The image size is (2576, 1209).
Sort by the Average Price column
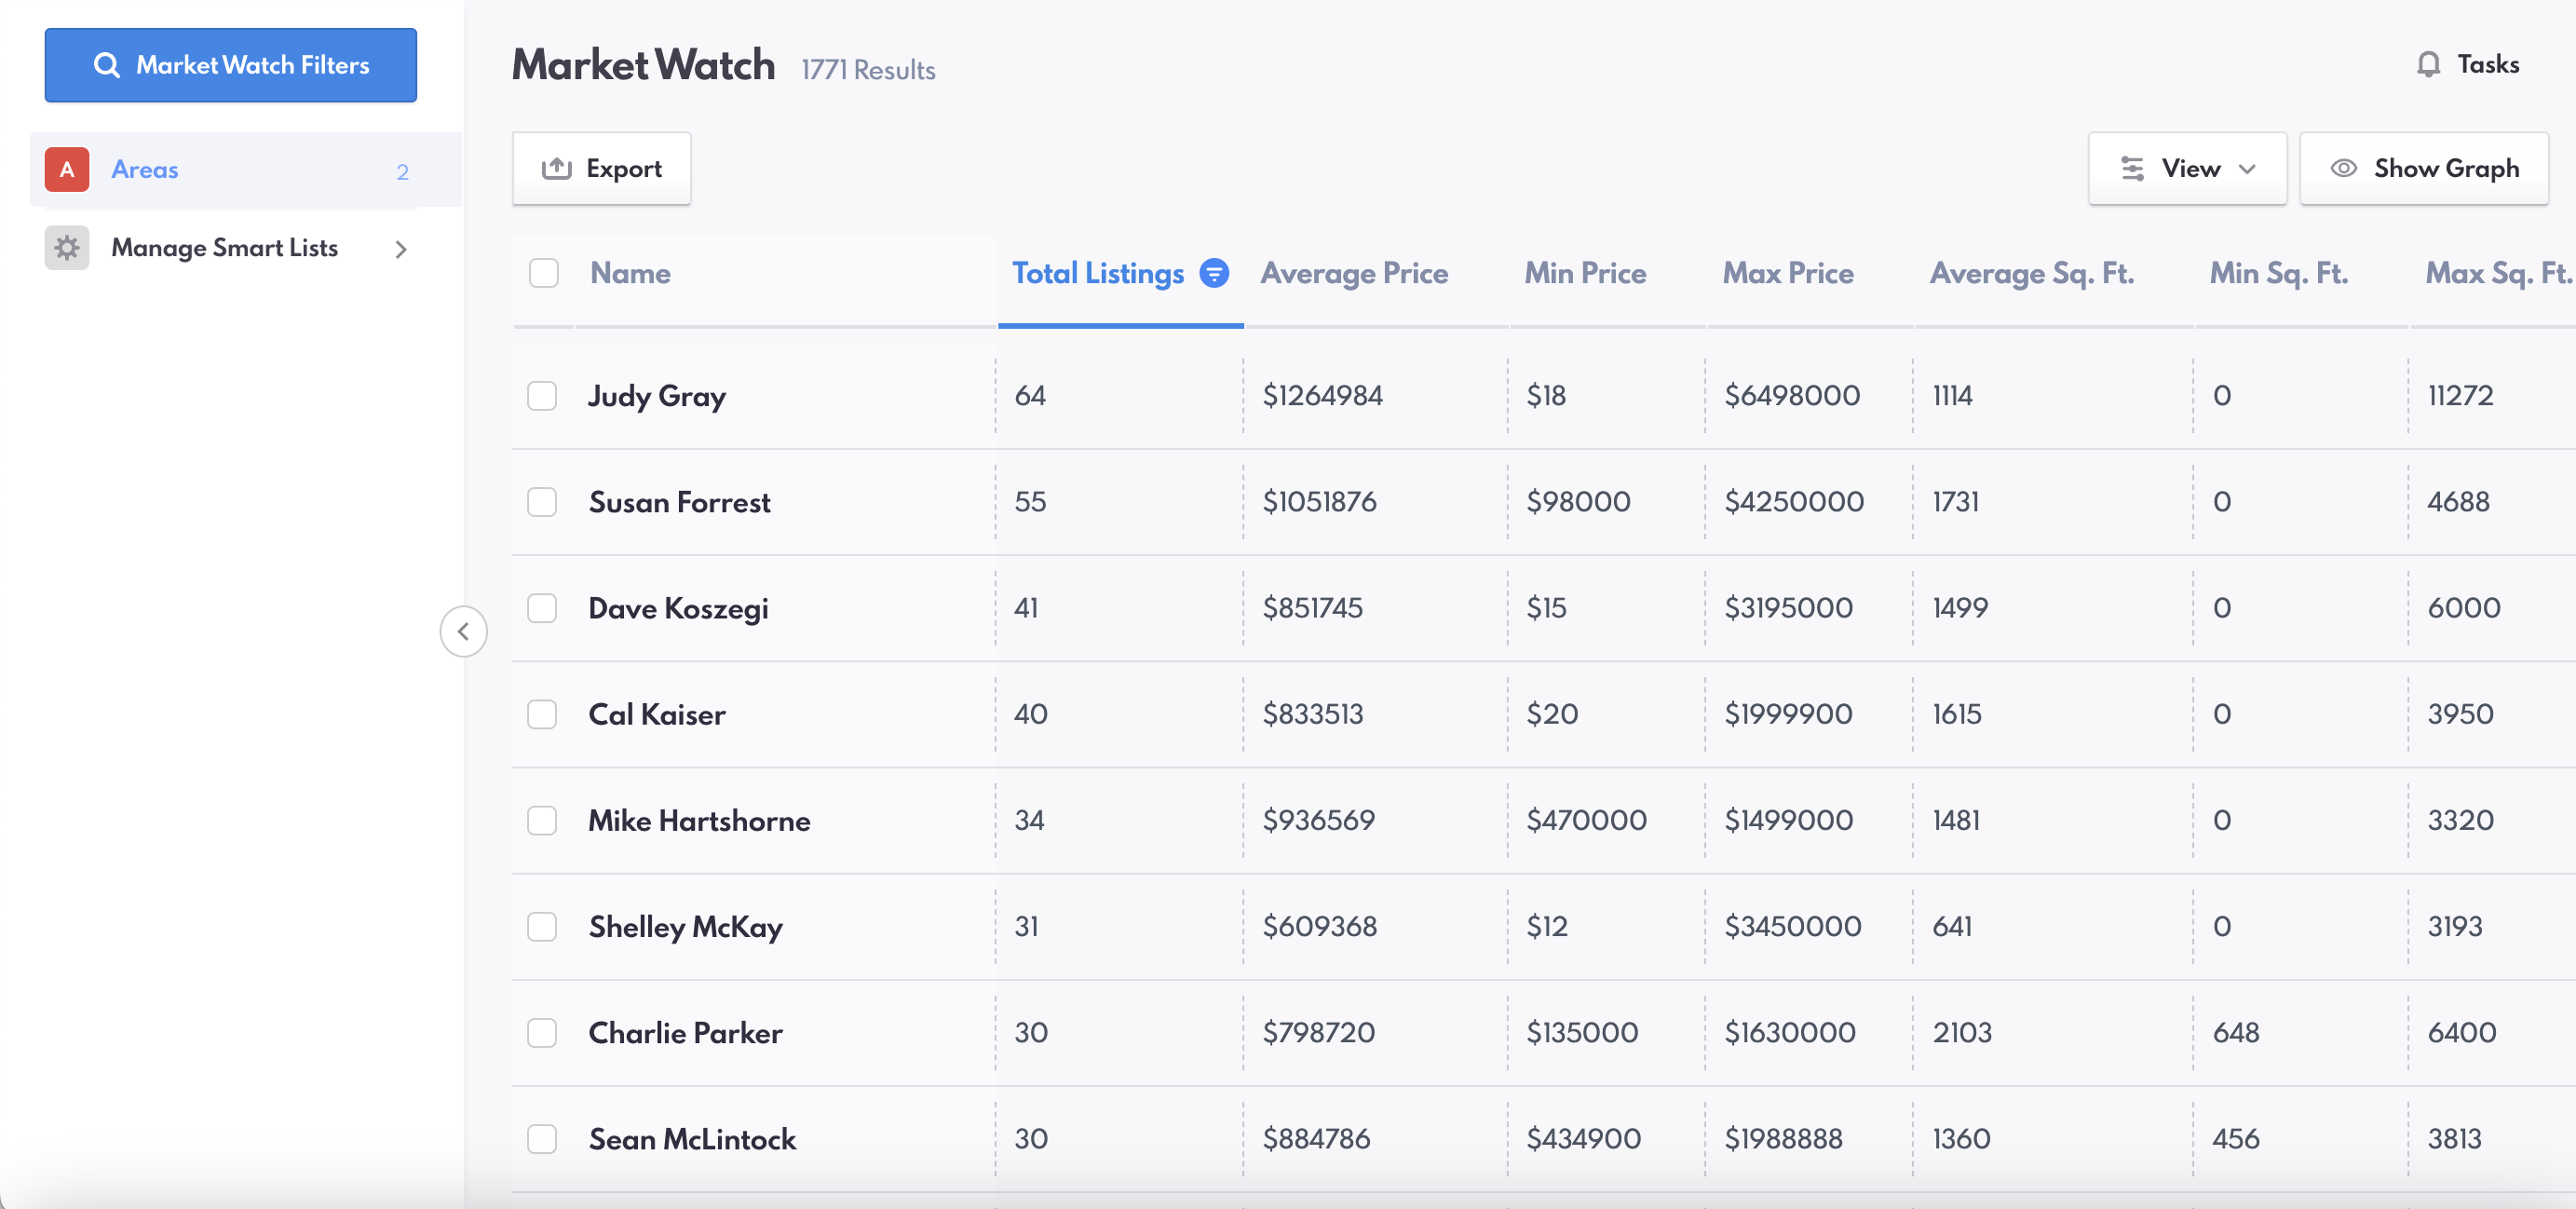coord(1354,273)
